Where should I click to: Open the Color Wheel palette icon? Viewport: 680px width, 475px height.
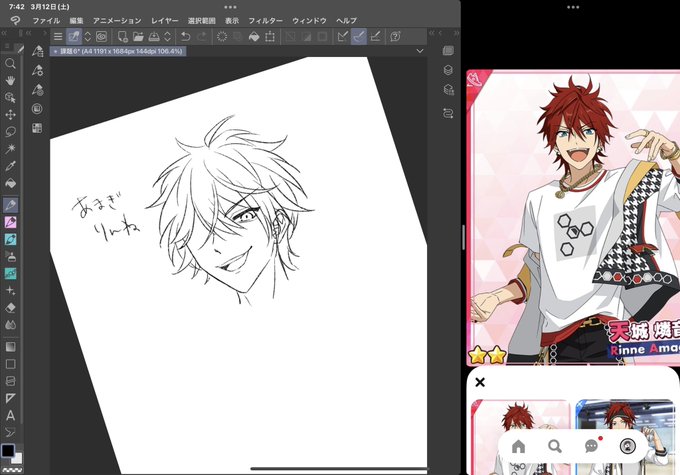(x=37, y=108)
